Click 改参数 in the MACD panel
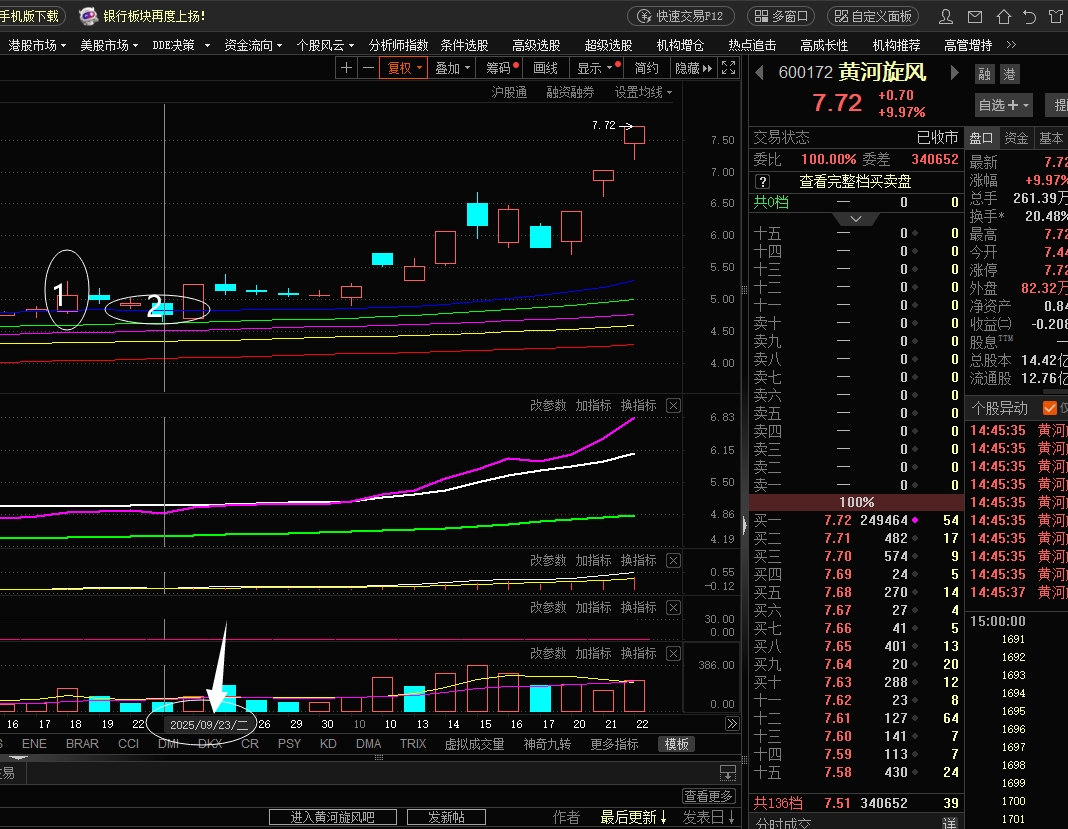This screenshot has width=1068, height=829. (548, 405)
